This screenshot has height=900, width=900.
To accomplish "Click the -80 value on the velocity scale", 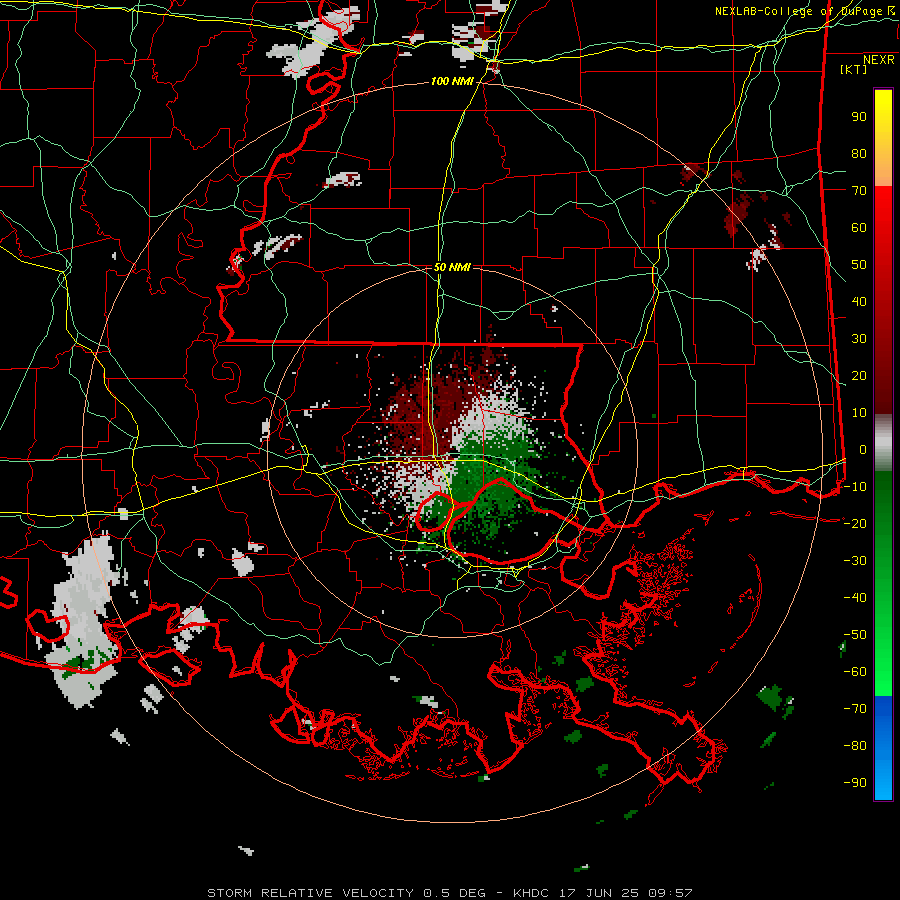I will [x=855, y=746].
